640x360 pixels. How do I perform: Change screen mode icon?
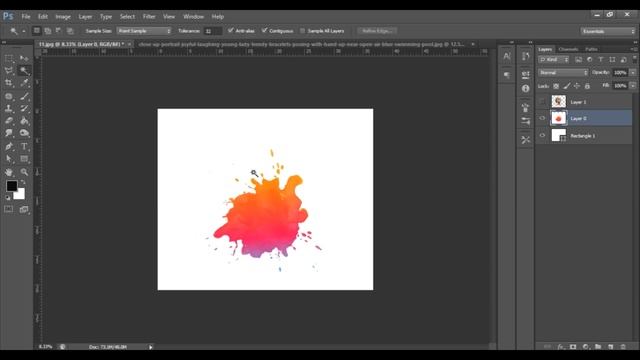tap(24, 209)
